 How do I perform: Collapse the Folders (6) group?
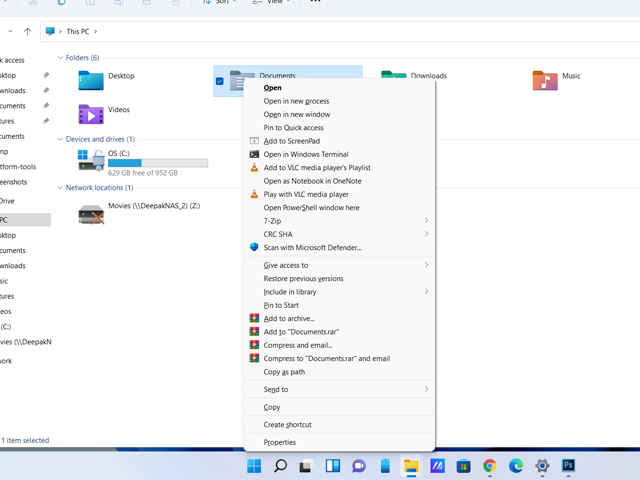(x=60, y=58)
